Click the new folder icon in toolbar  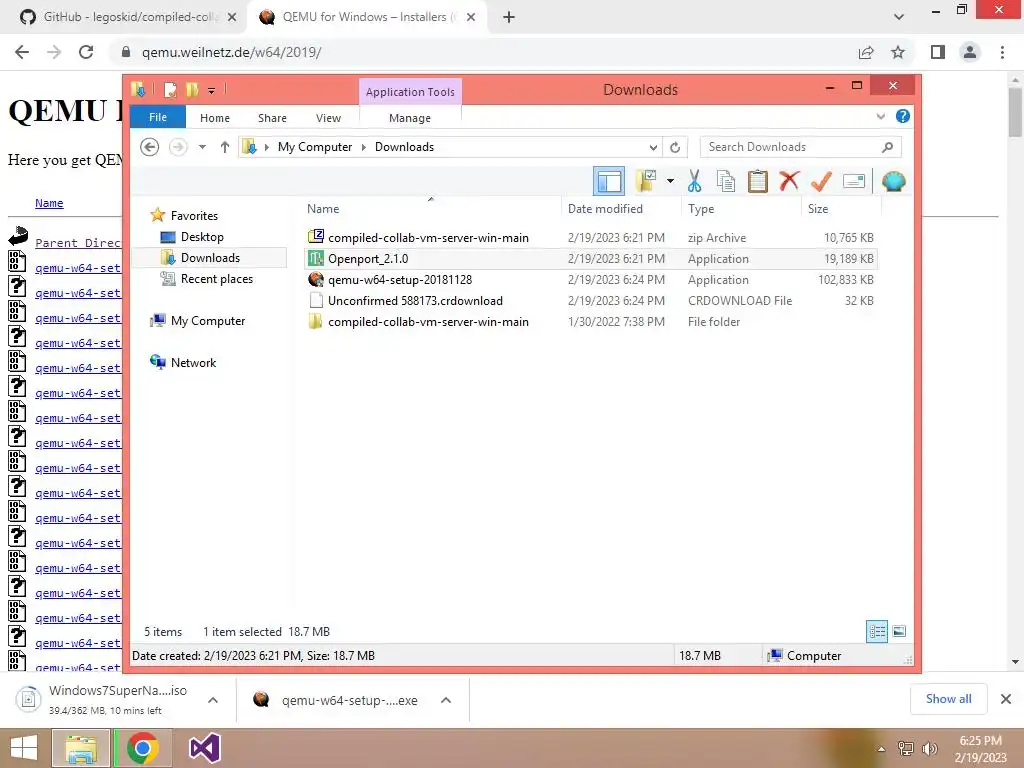[x=646, y=181]
